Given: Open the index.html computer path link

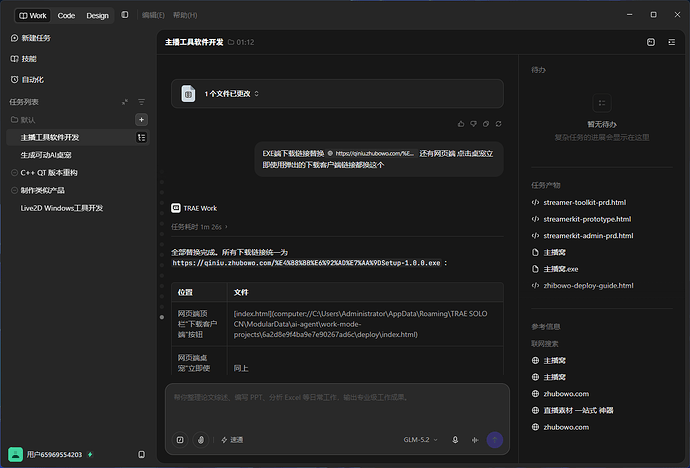Looking at the screenshot, I should [360, 324].
